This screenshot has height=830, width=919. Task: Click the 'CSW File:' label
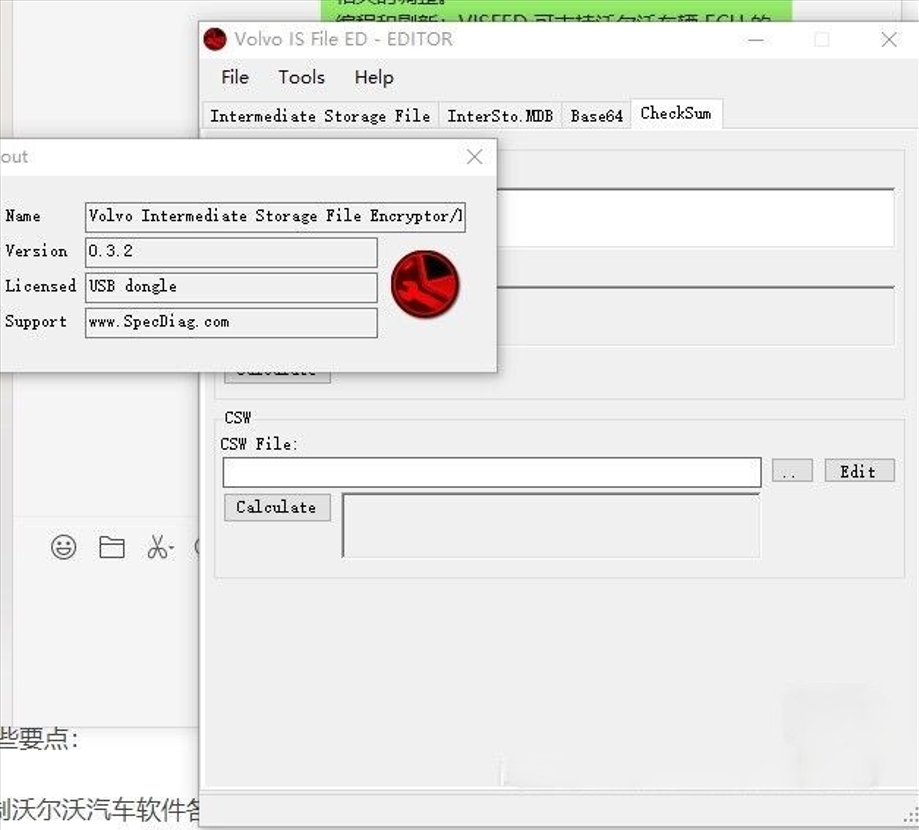[258, 444]
